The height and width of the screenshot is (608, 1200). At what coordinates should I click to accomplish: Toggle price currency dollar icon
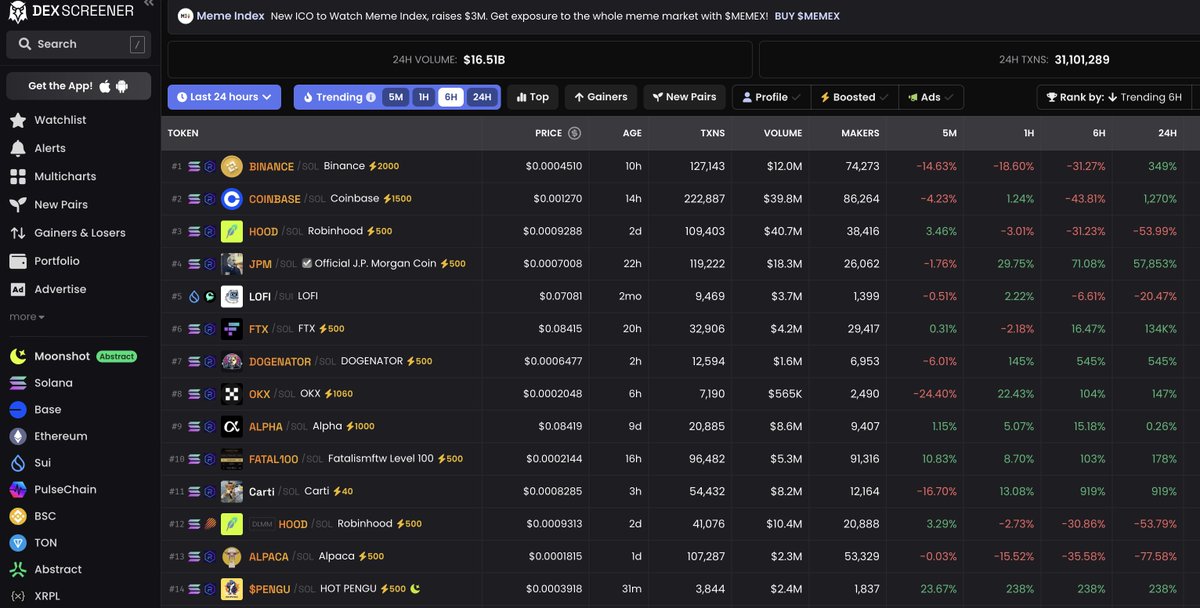coord(574,133)
